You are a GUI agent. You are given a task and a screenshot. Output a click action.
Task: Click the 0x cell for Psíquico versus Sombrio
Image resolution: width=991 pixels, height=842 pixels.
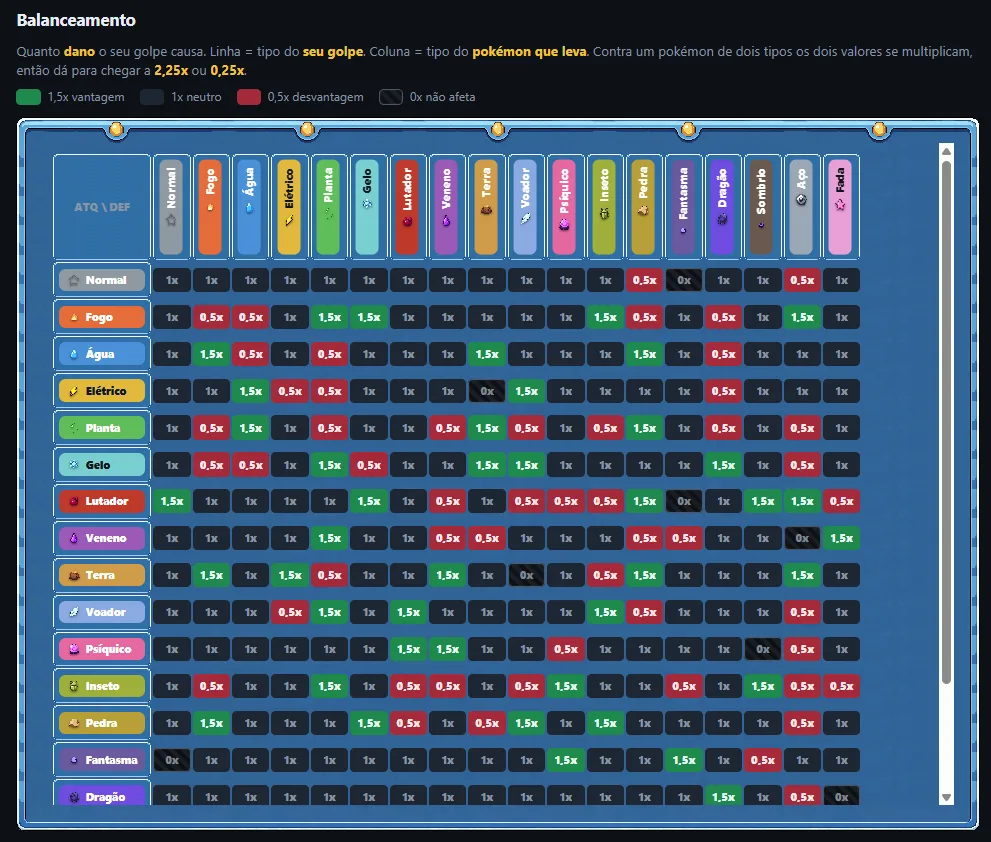pos(763,649)
